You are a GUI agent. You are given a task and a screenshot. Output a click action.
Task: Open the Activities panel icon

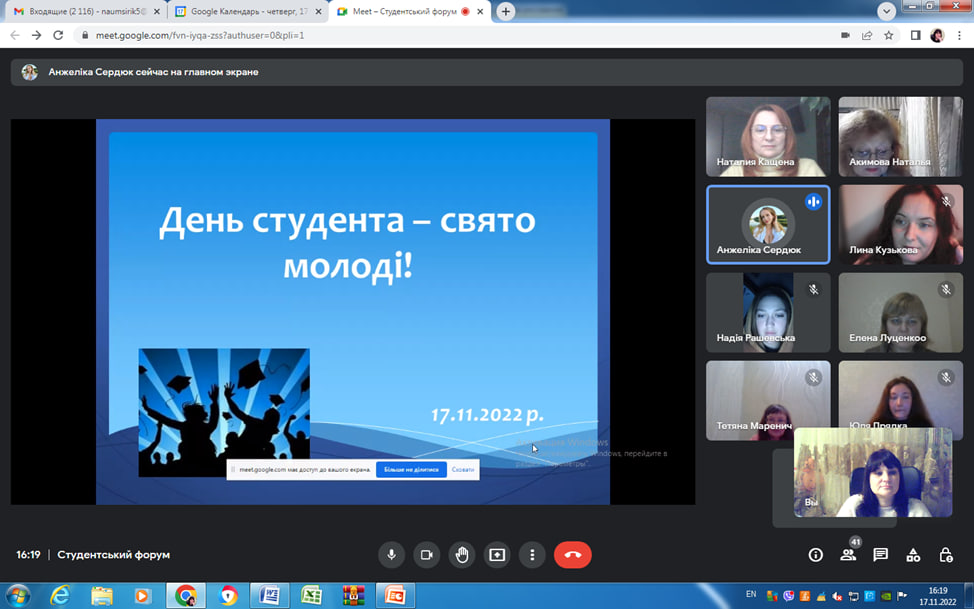(913, 555)
